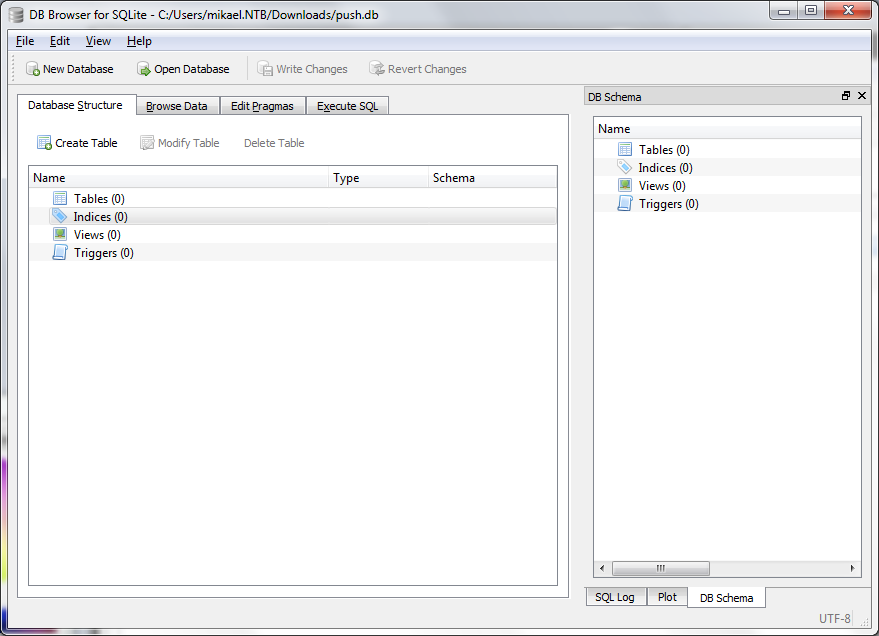Image resolution: width=879 pixels, height=636 pixels.
Task: Float the DB Schema dock panel
Action: (846, 96)
